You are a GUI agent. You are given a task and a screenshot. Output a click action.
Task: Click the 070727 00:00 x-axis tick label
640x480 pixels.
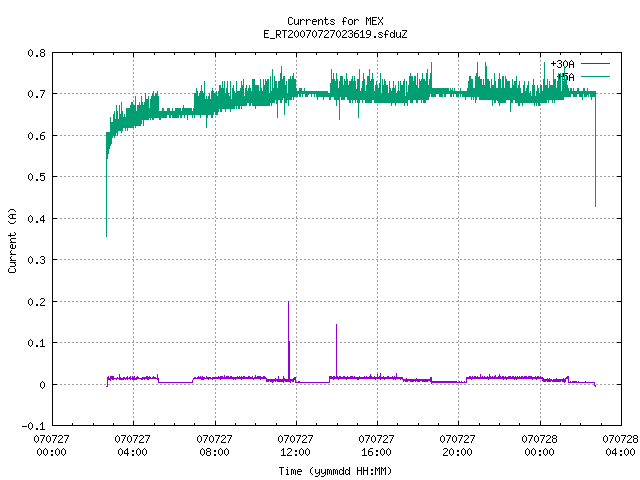coord(51,446)
